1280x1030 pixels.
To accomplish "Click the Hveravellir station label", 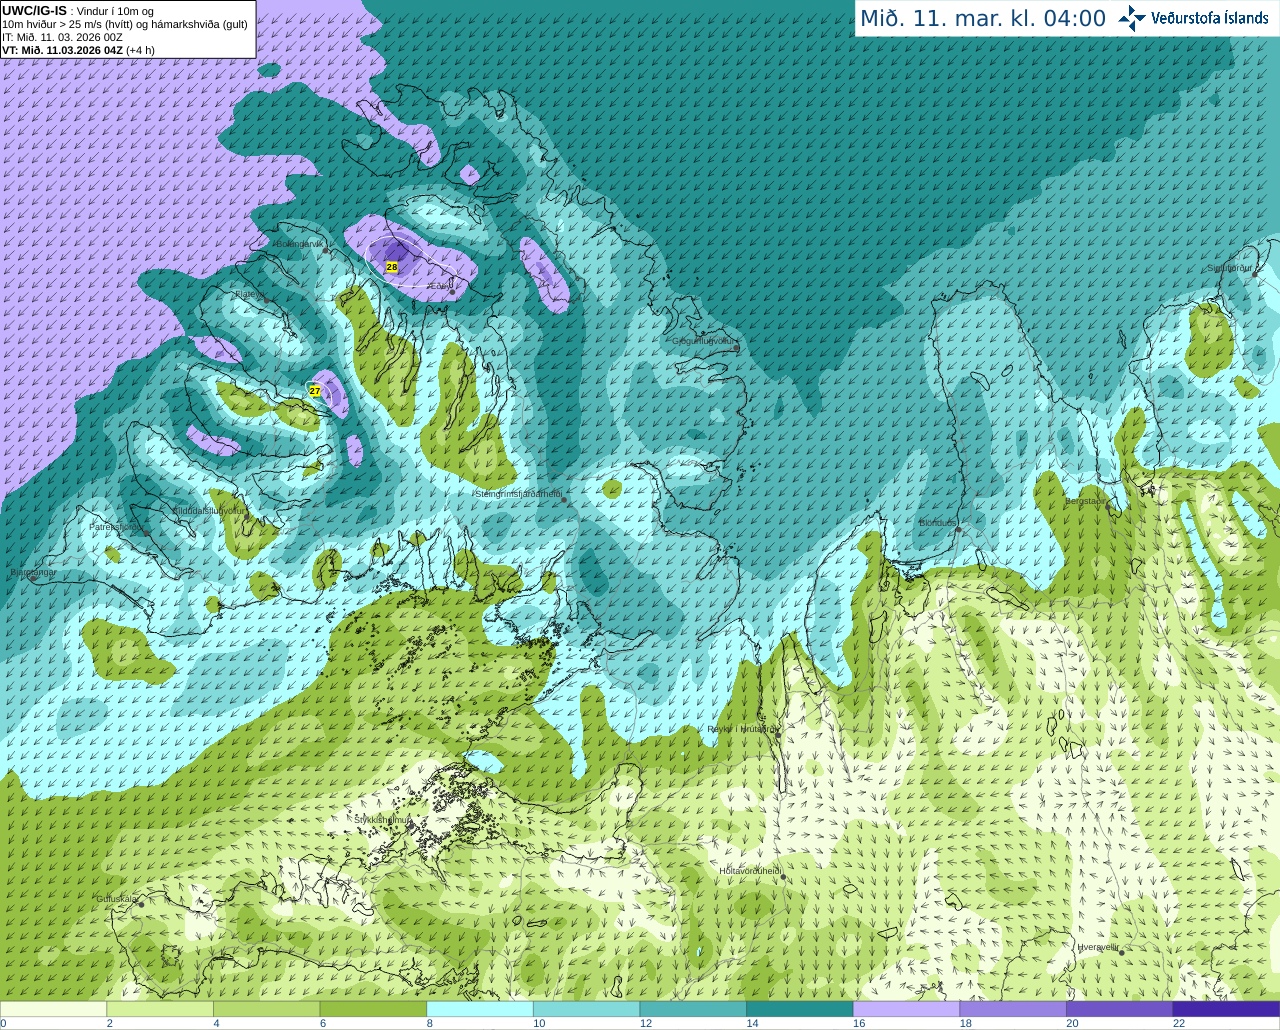I will coord(1098,946).
